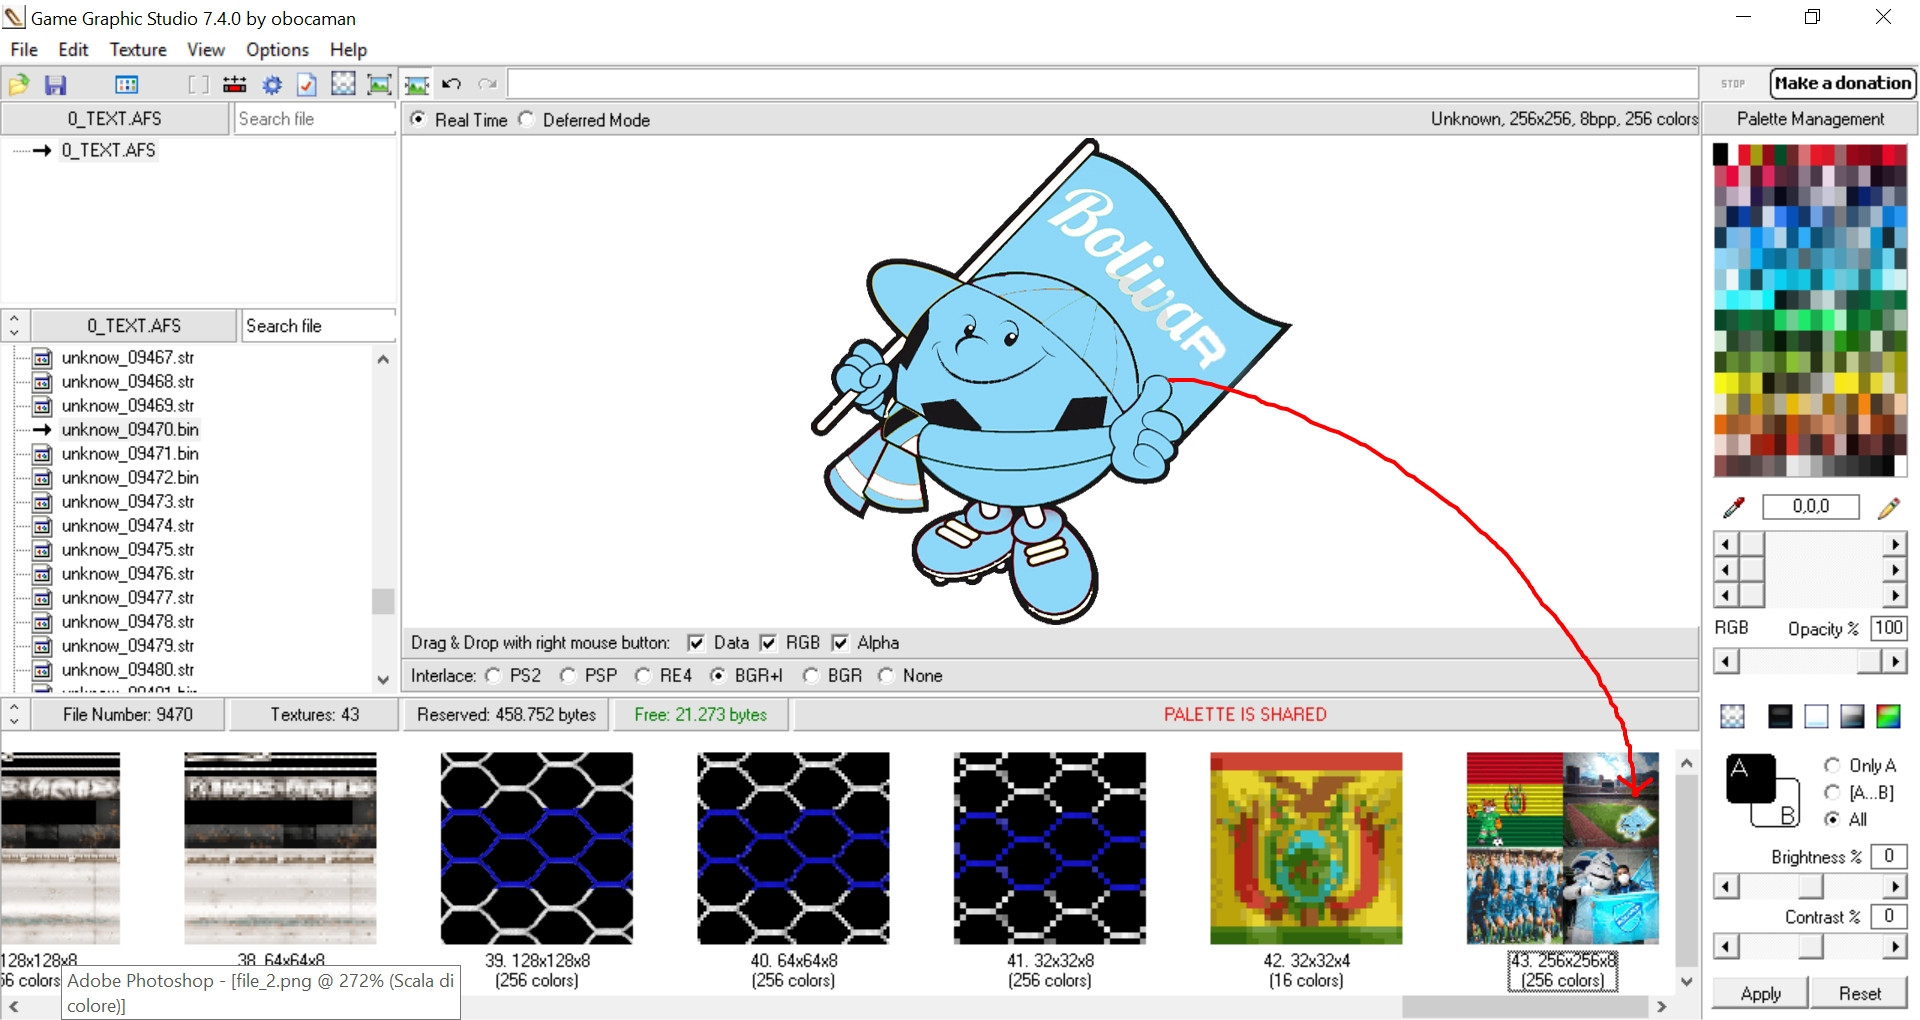Select the Real Time mode option
1920x1020 pixels.
[x=419, y=119]
